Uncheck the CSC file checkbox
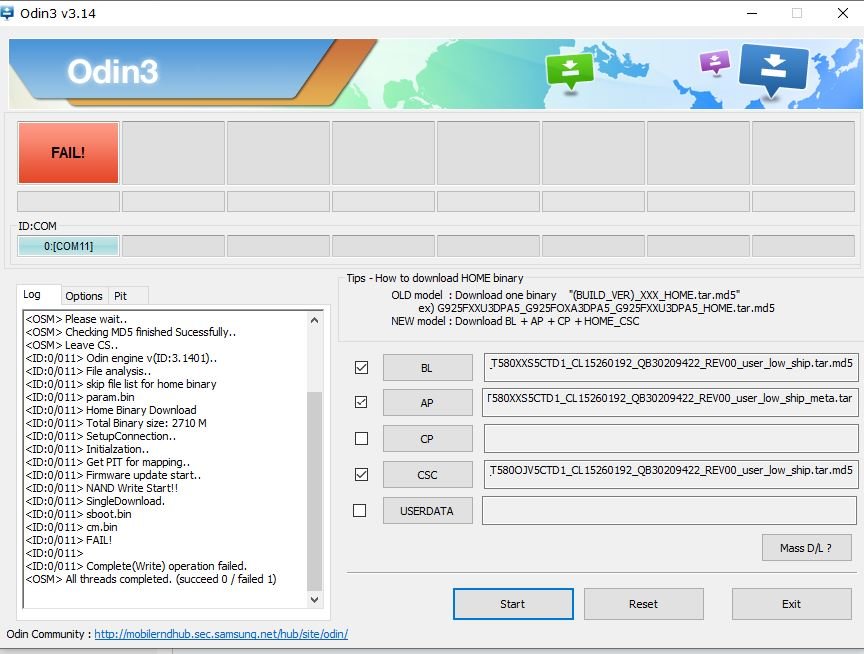Screen dimensions: 864x654 click(x=361, y=474)
